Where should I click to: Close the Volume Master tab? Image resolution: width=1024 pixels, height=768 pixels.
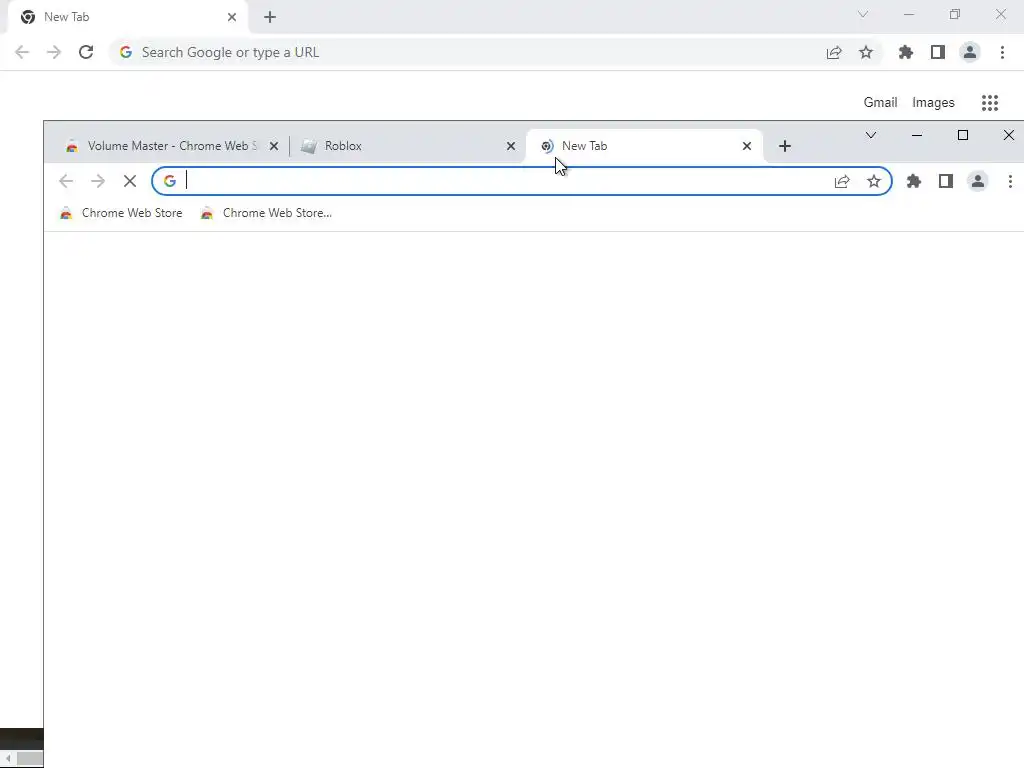pos(274,146)
